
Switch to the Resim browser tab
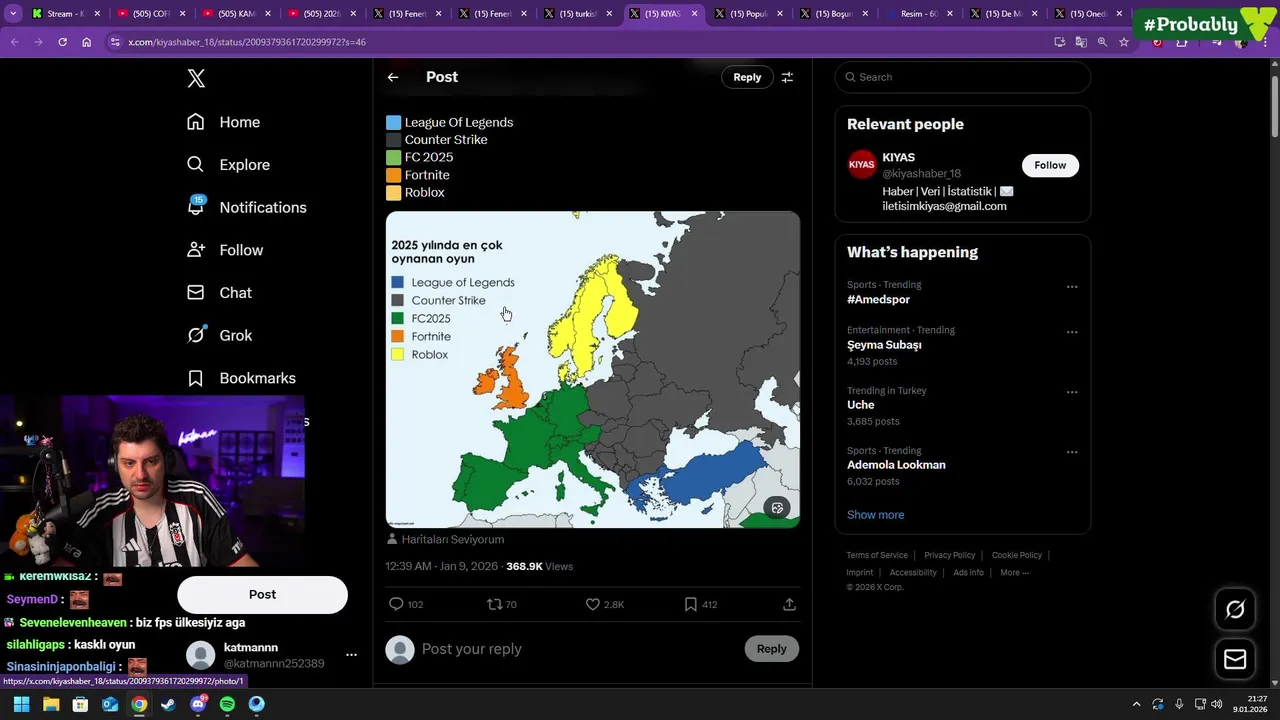(918, 14)
